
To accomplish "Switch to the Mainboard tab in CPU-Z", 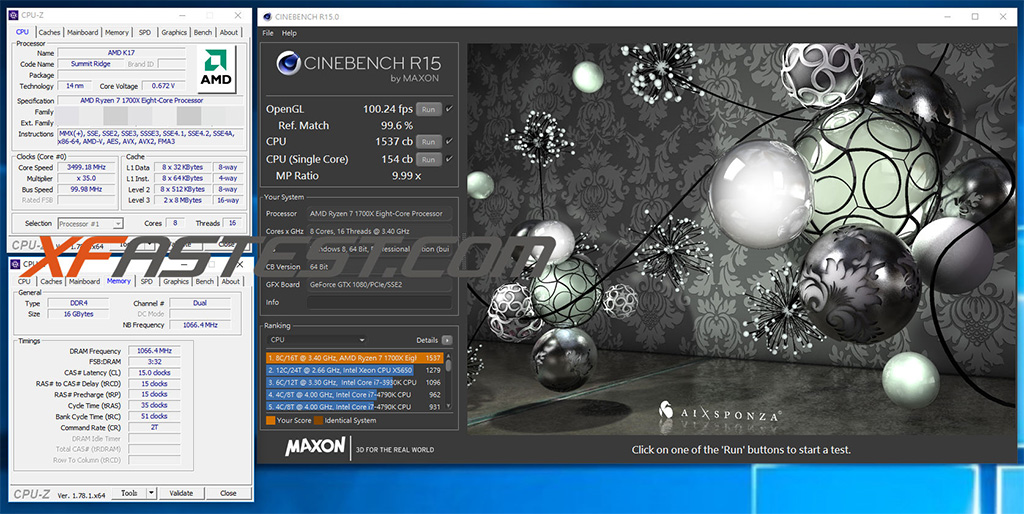I will coord(83,32).
